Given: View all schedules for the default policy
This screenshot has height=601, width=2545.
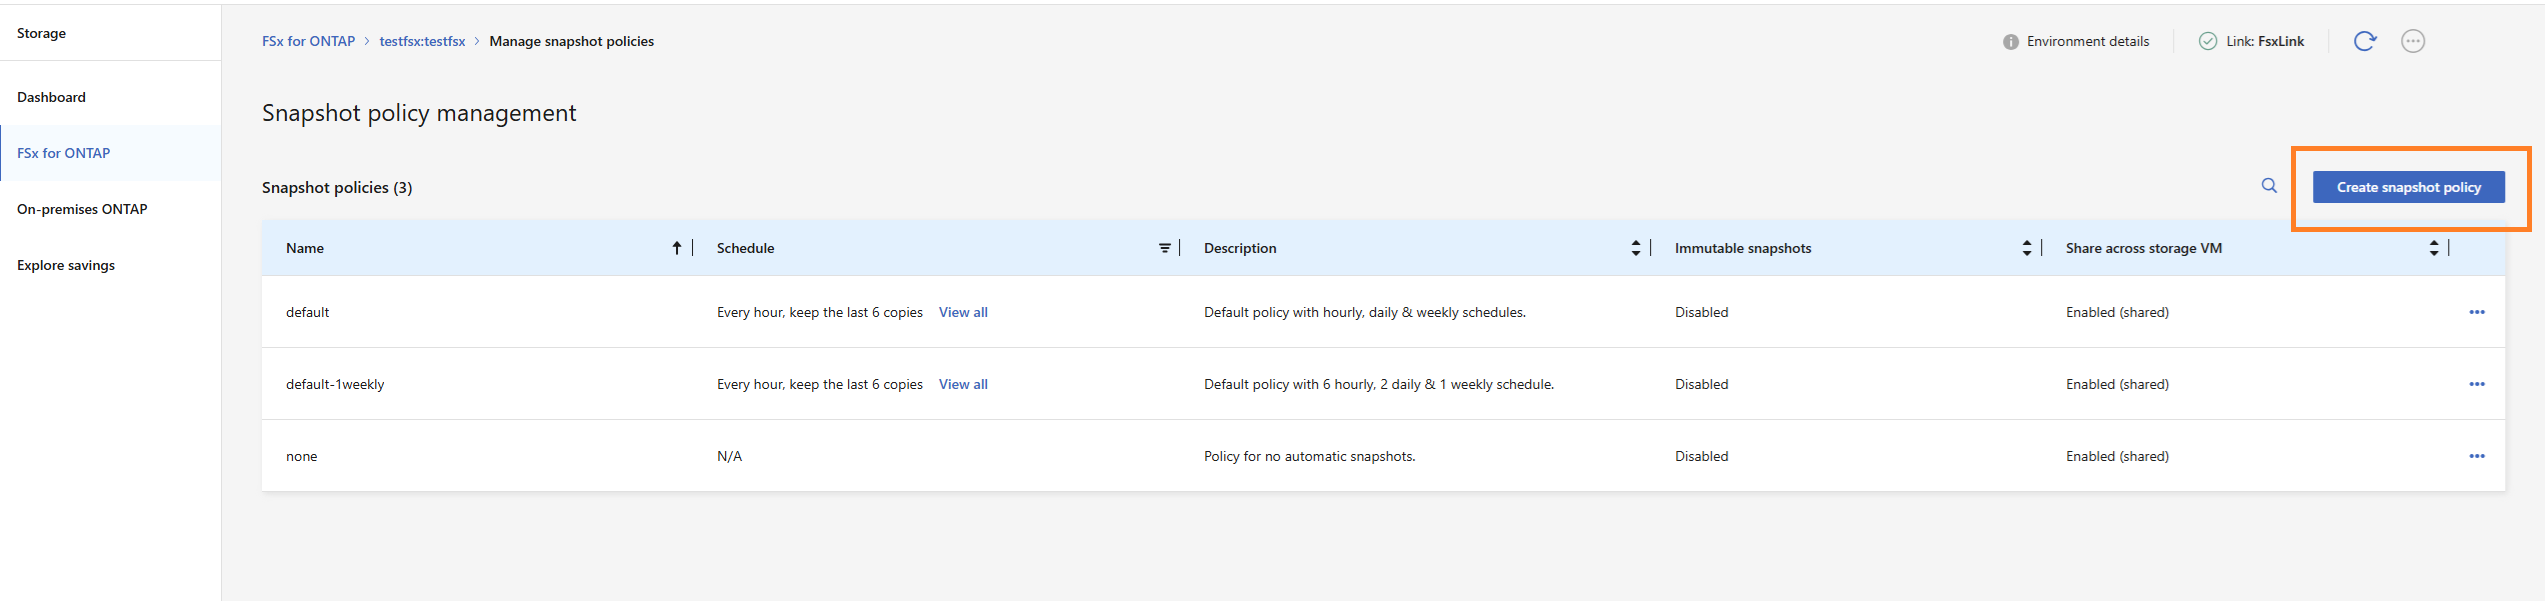Looking at the screenshot, I should [x=962, y=312].
